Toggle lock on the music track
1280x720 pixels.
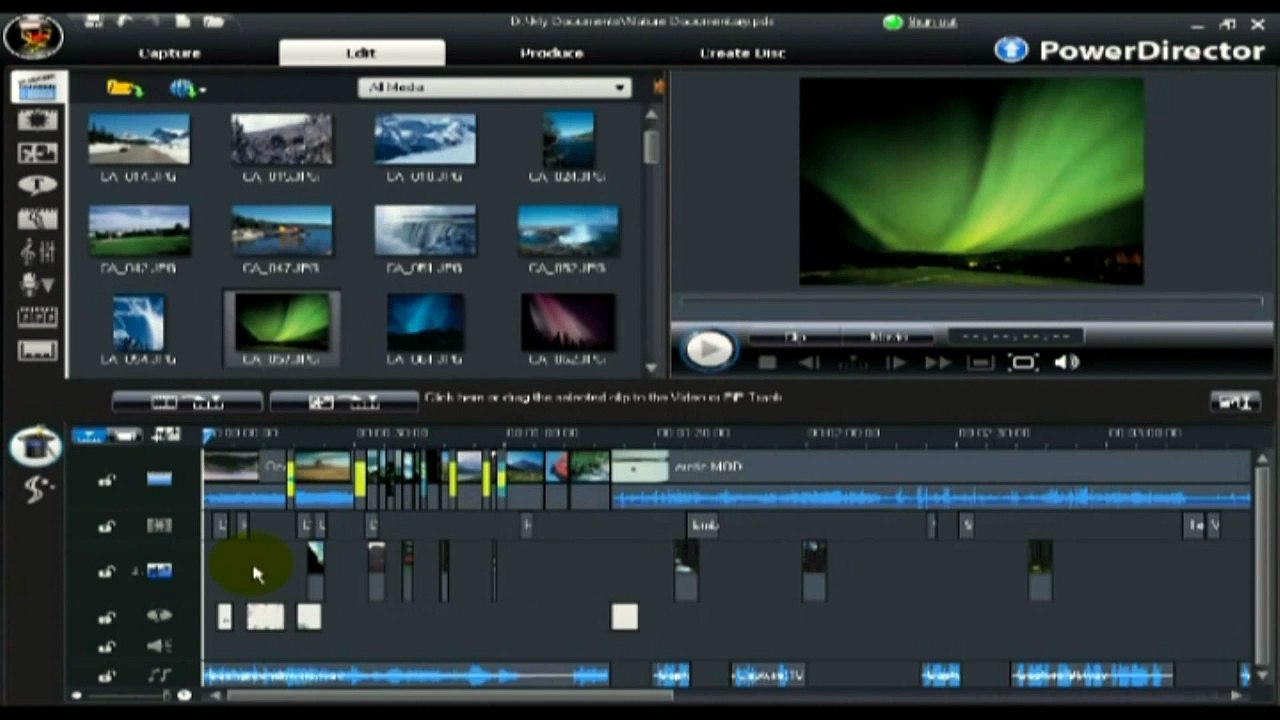pos(106,677)
